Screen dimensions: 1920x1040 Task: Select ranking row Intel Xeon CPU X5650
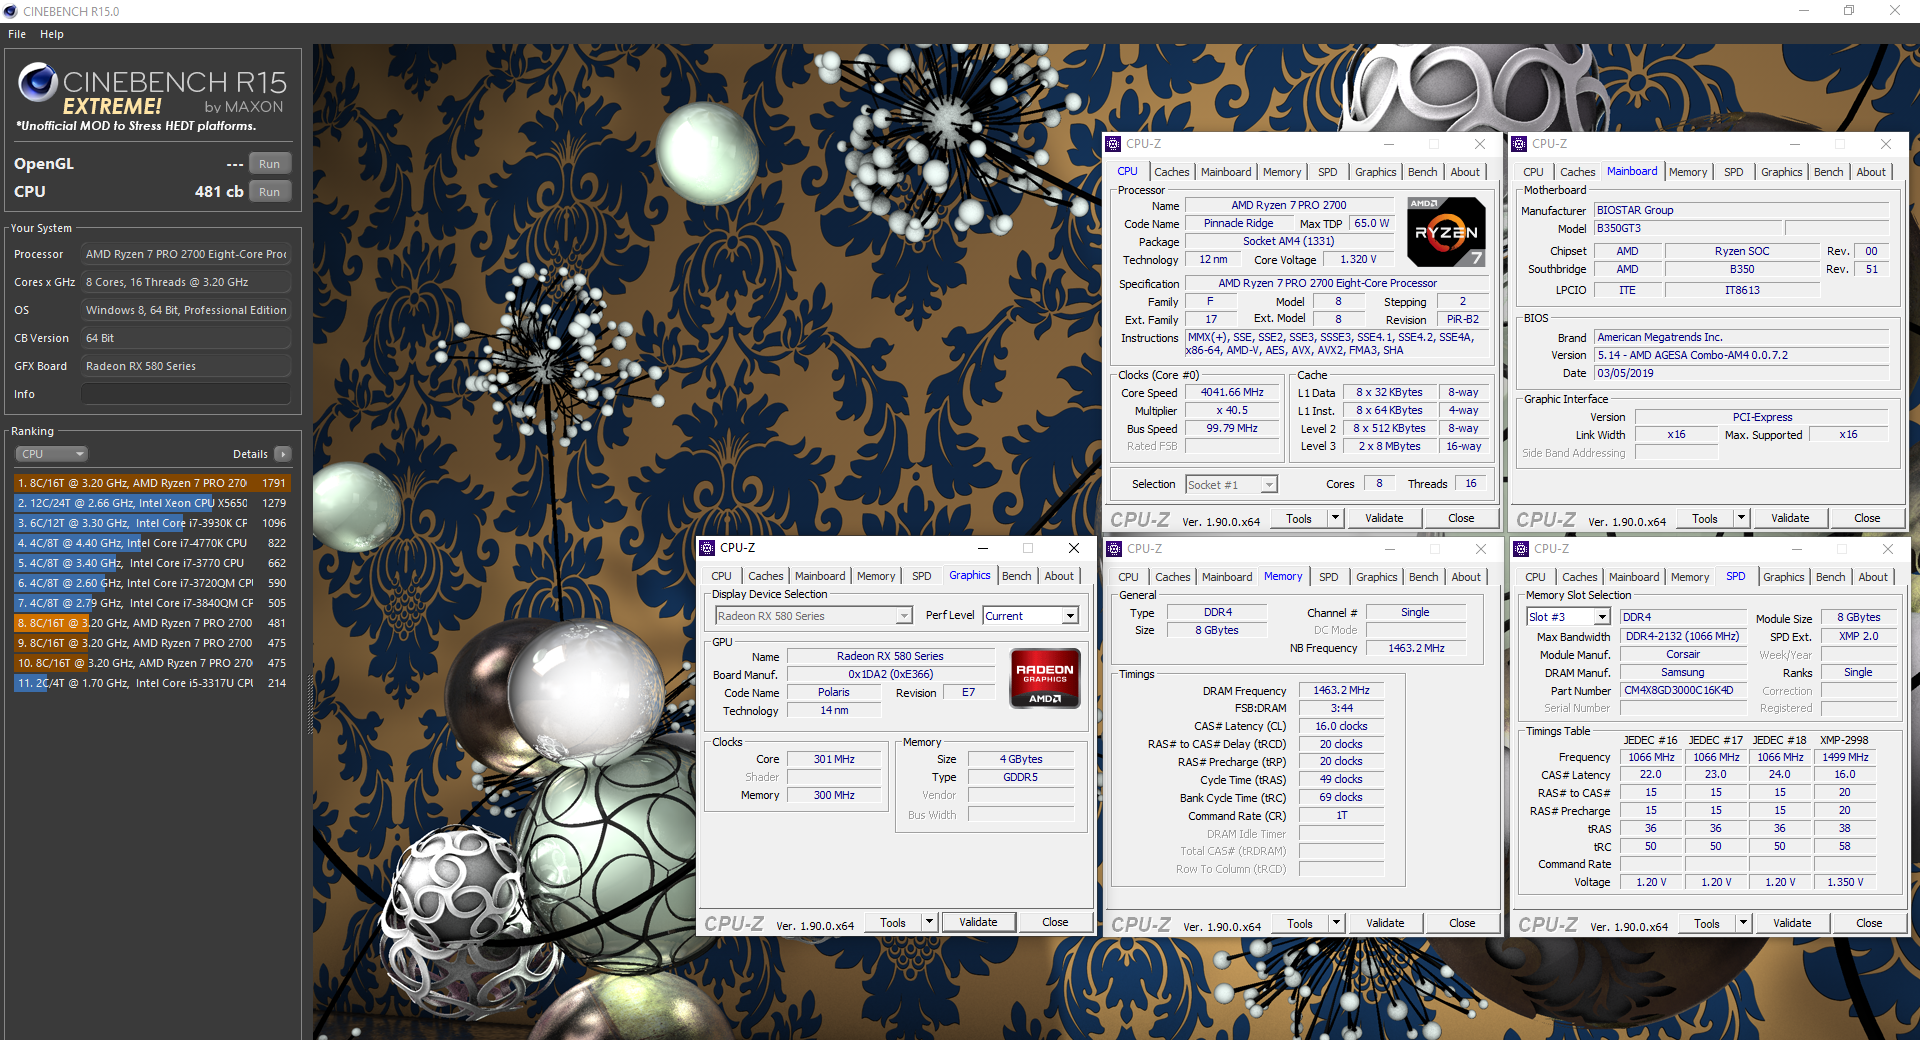point(152,503)
